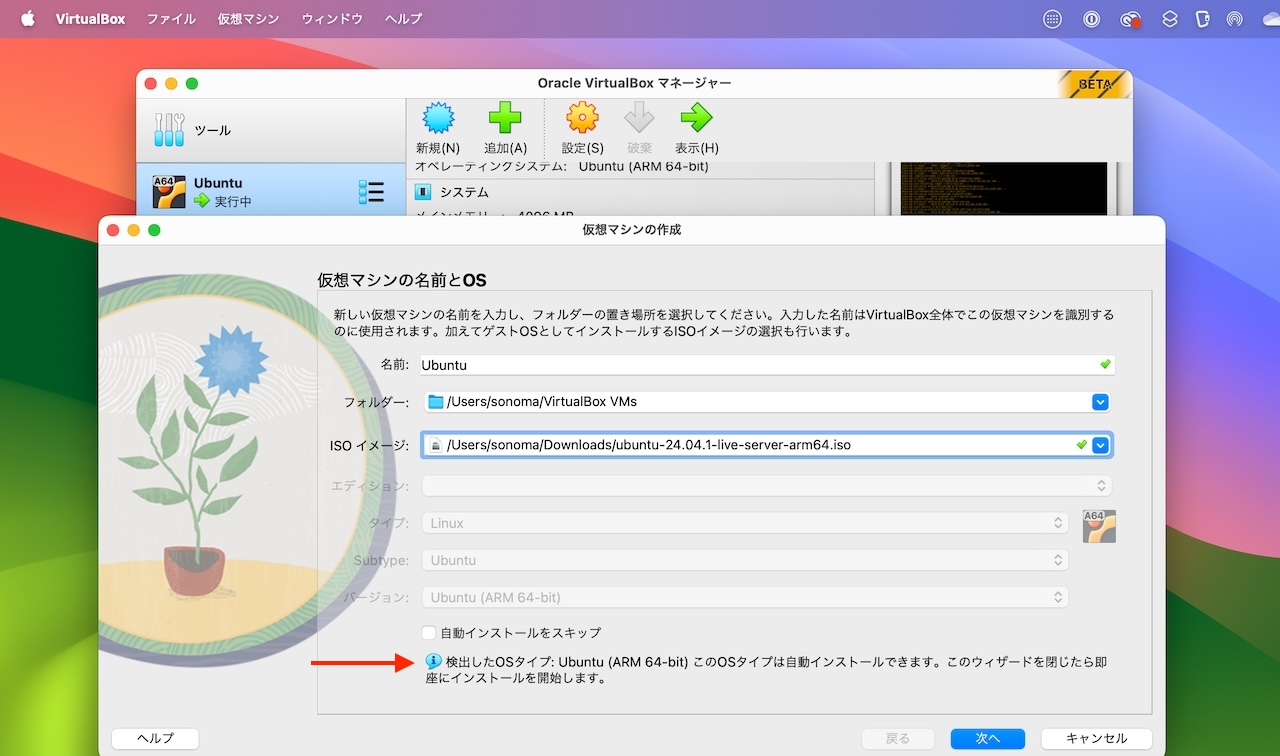
Task: Click the System (システム) section icon
Action: click(423, 192)
